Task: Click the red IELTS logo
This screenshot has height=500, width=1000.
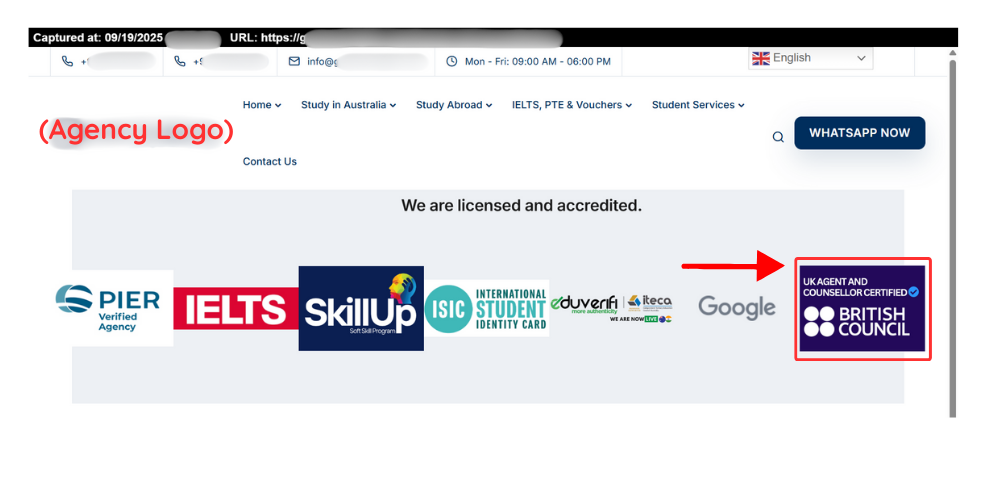Action: [236, 308]
